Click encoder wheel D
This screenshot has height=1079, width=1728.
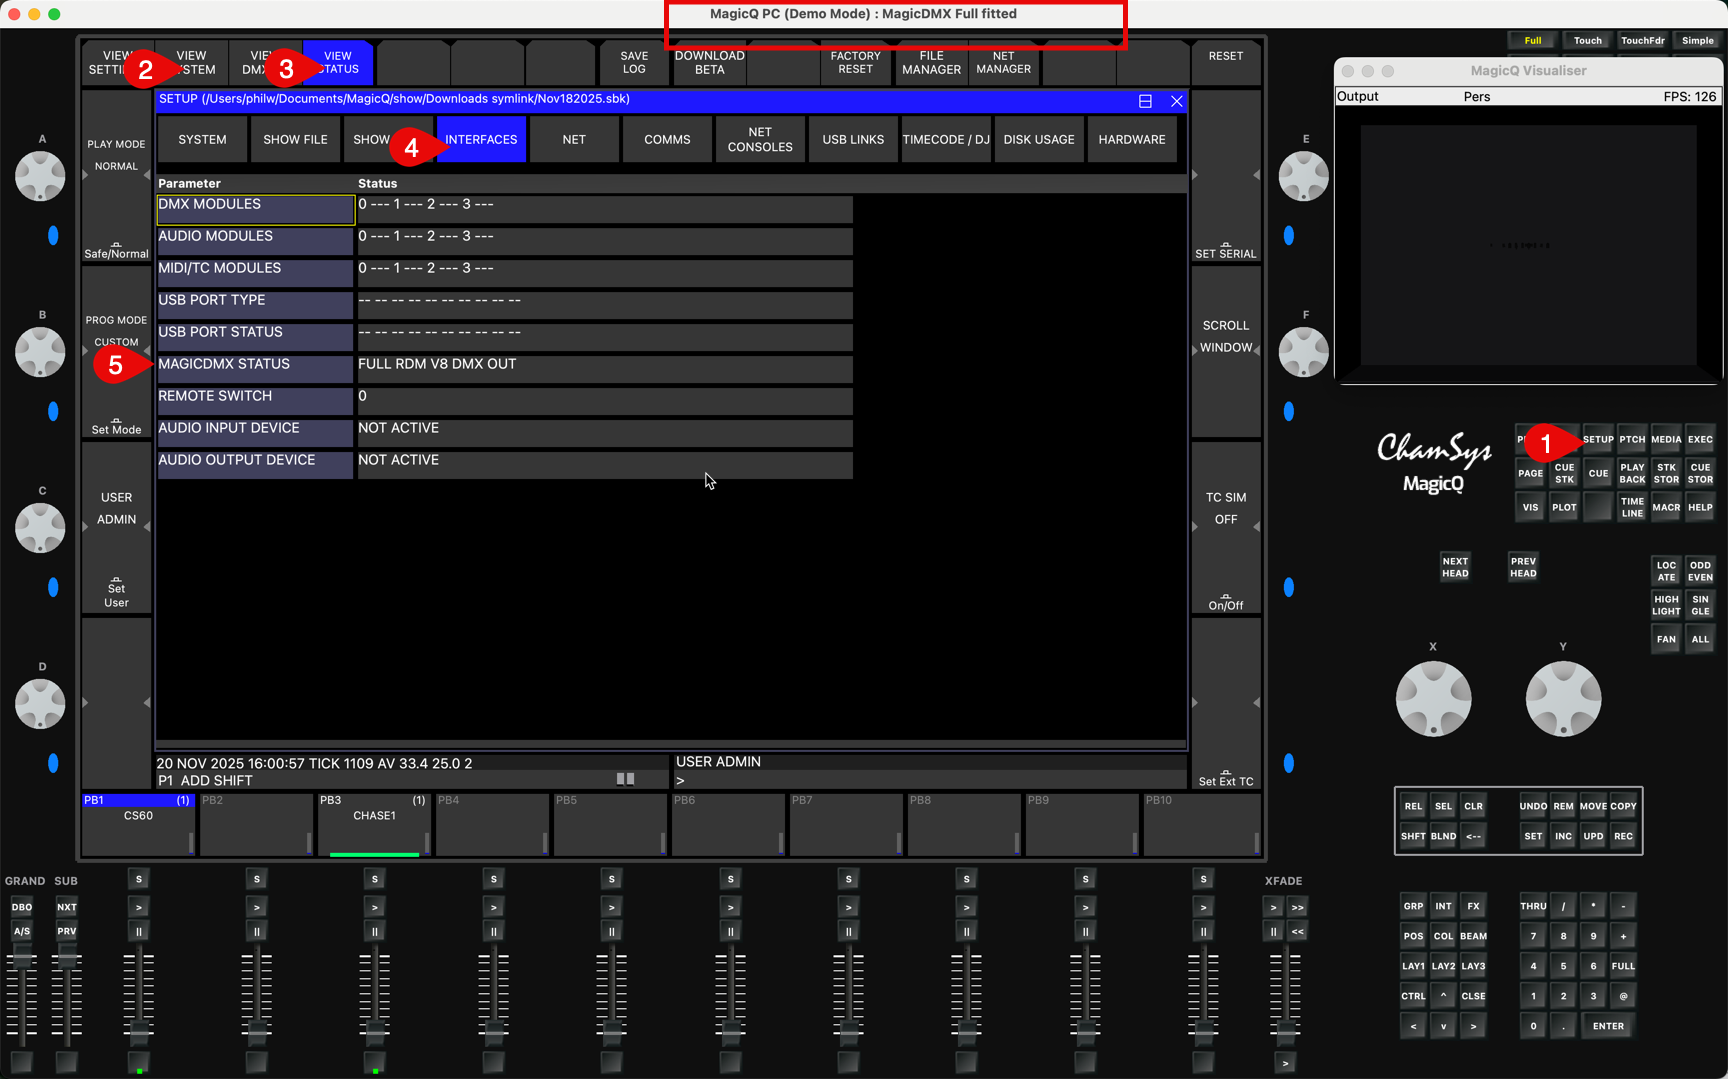40,704
